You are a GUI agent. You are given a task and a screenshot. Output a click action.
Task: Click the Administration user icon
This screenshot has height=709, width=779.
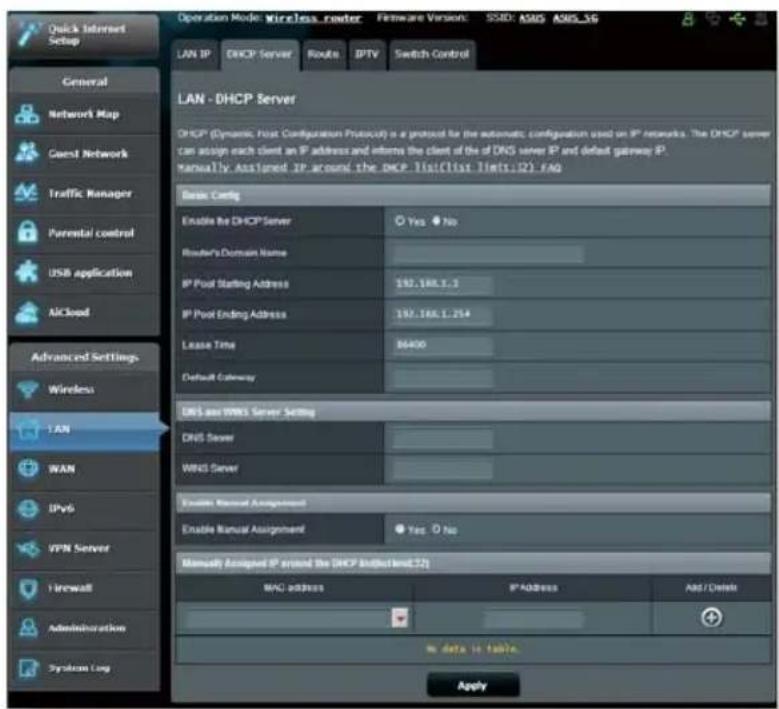28,628
